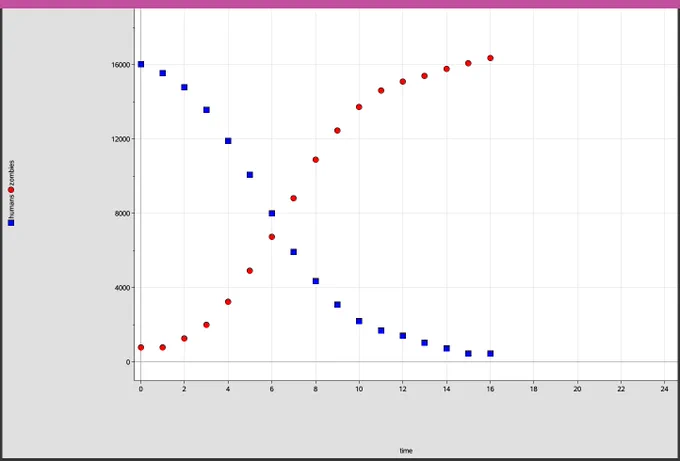Pick the humans square at time 10
Viewport: 680px width, 461px height.
(359, 321)
